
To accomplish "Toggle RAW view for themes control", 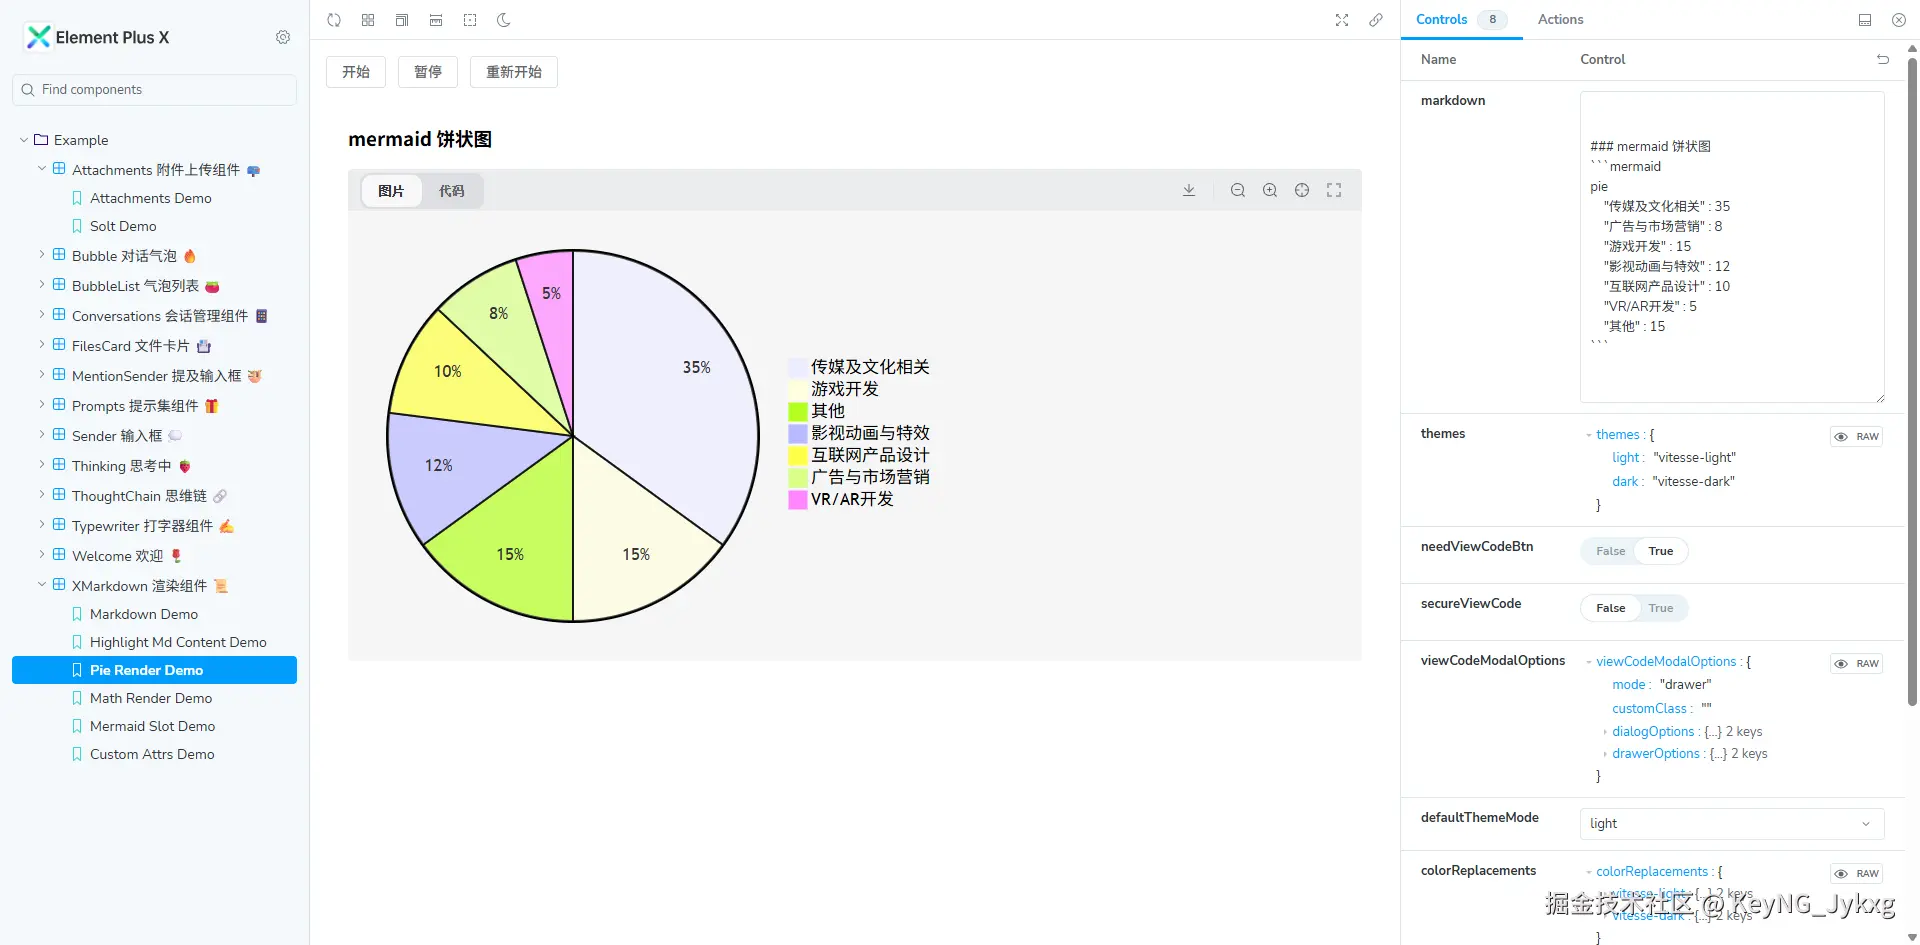I will (x=1857, y=437).
